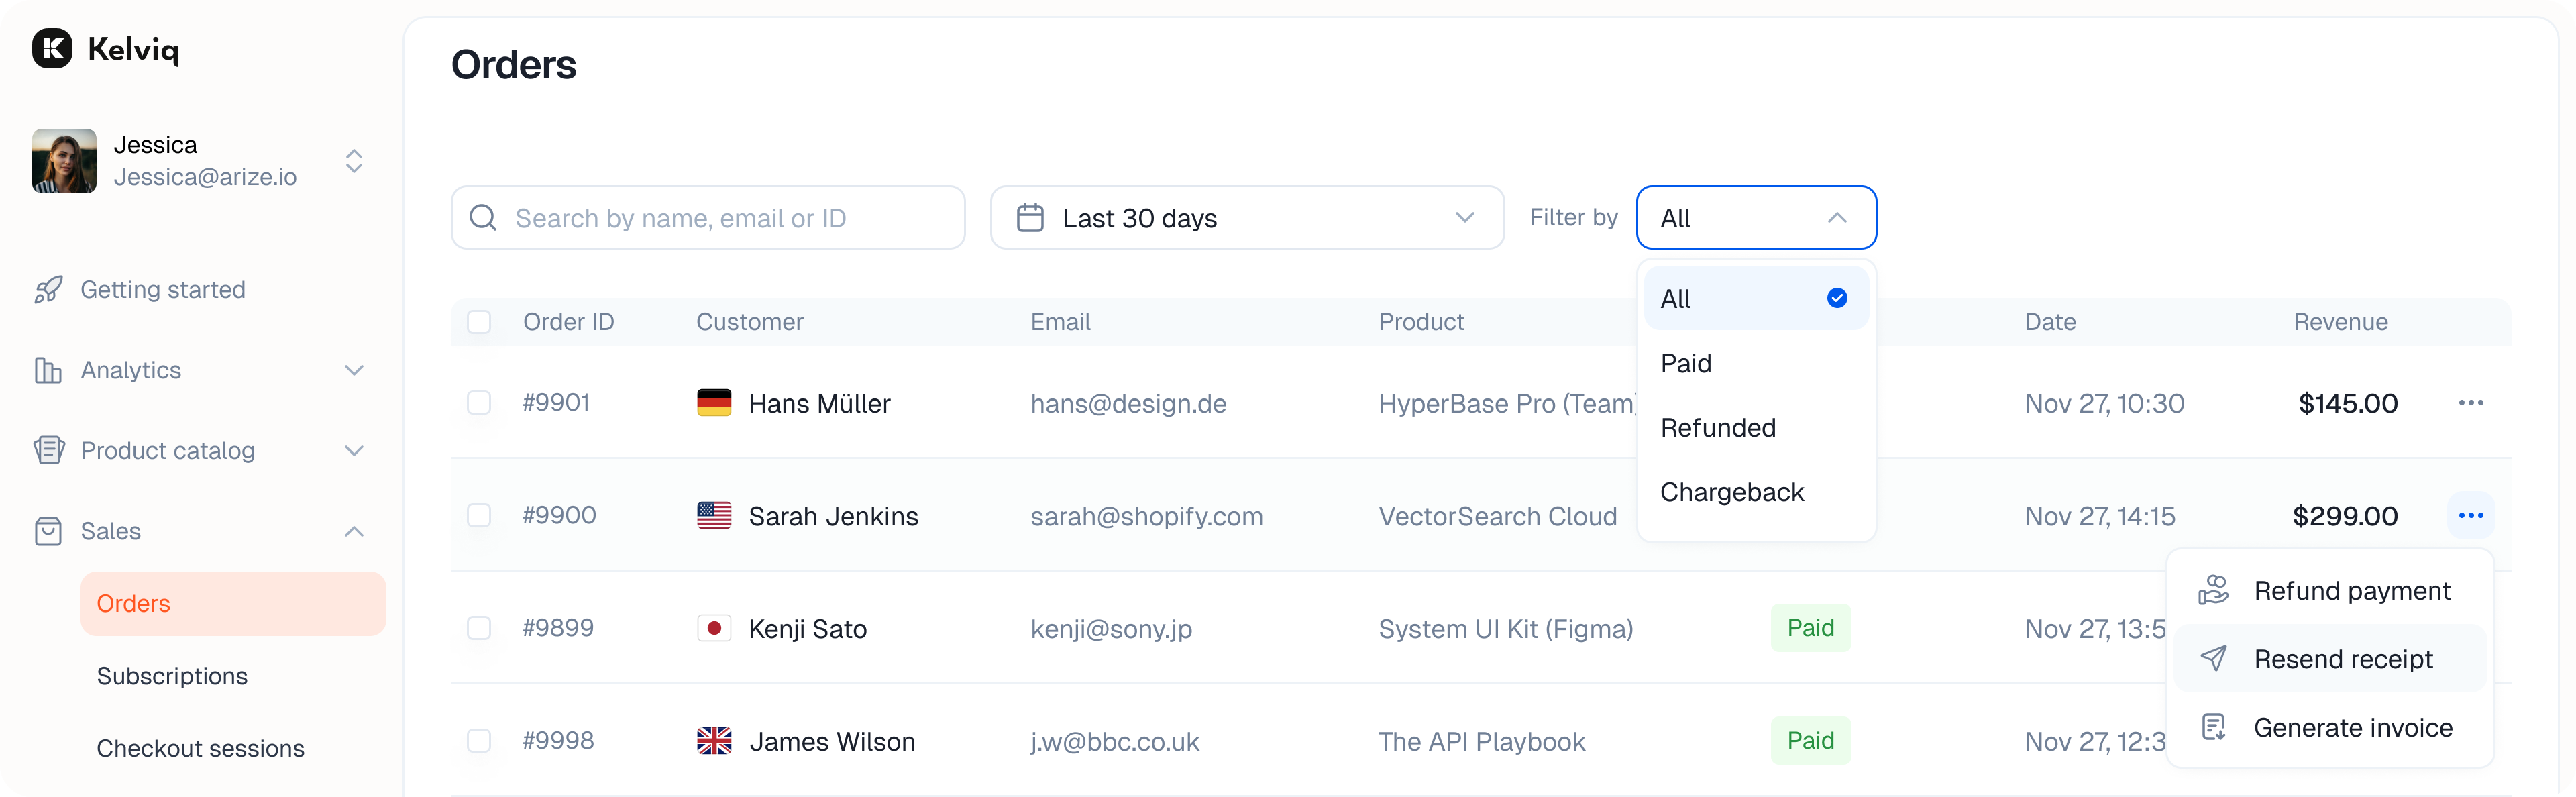The width and height of the screenshot is (2576, 797).
Task: Check the box for order #9900
Action: pyautogui.click(x=479, y=516)
